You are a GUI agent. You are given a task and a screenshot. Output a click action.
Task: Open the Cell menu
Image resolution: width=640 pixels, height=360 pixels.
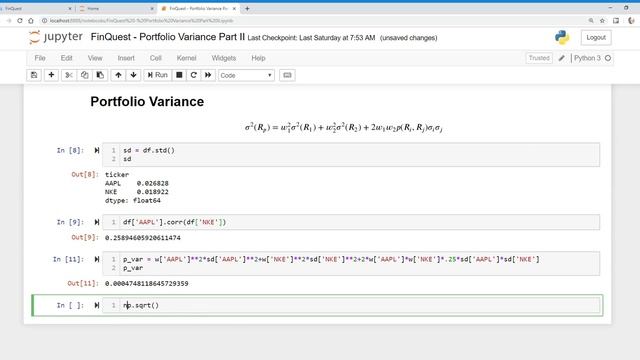coord(156,58)
